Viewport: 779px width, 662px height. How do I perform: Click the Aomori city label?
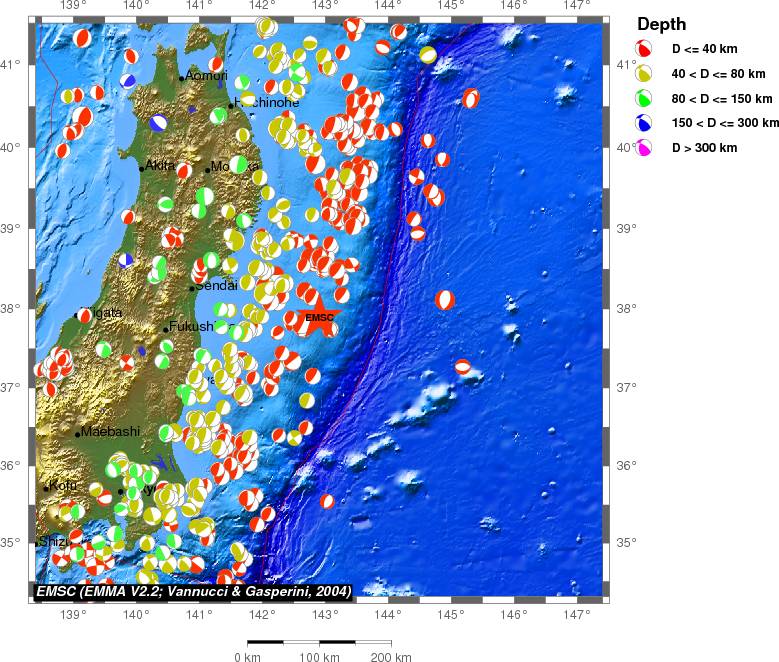pyautogui.click(x=207, y=76)
